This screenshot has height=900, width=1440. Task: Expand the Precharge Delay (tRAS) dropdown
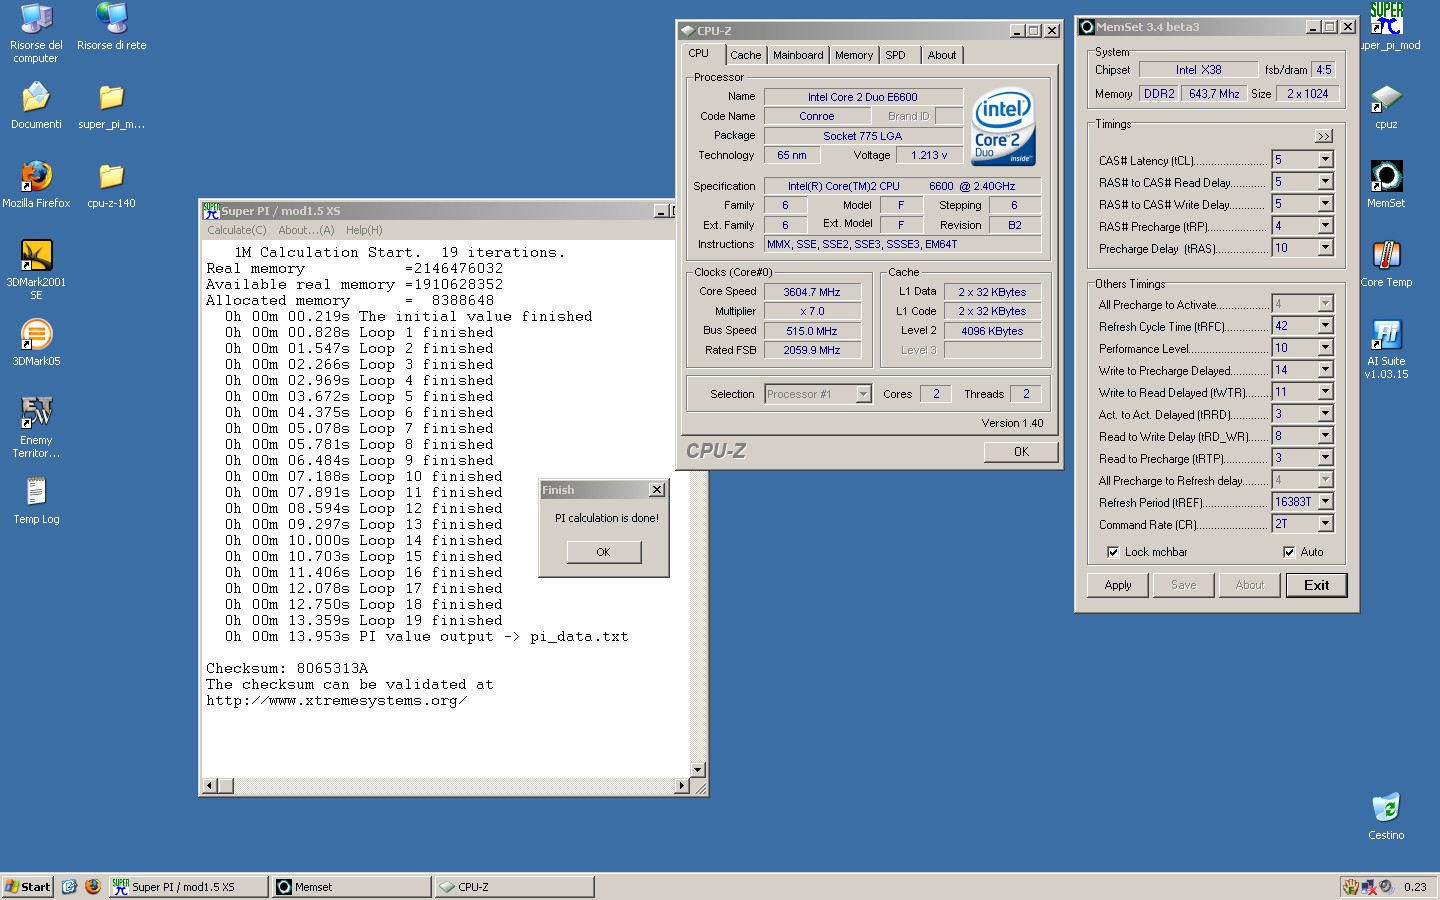1325,248
